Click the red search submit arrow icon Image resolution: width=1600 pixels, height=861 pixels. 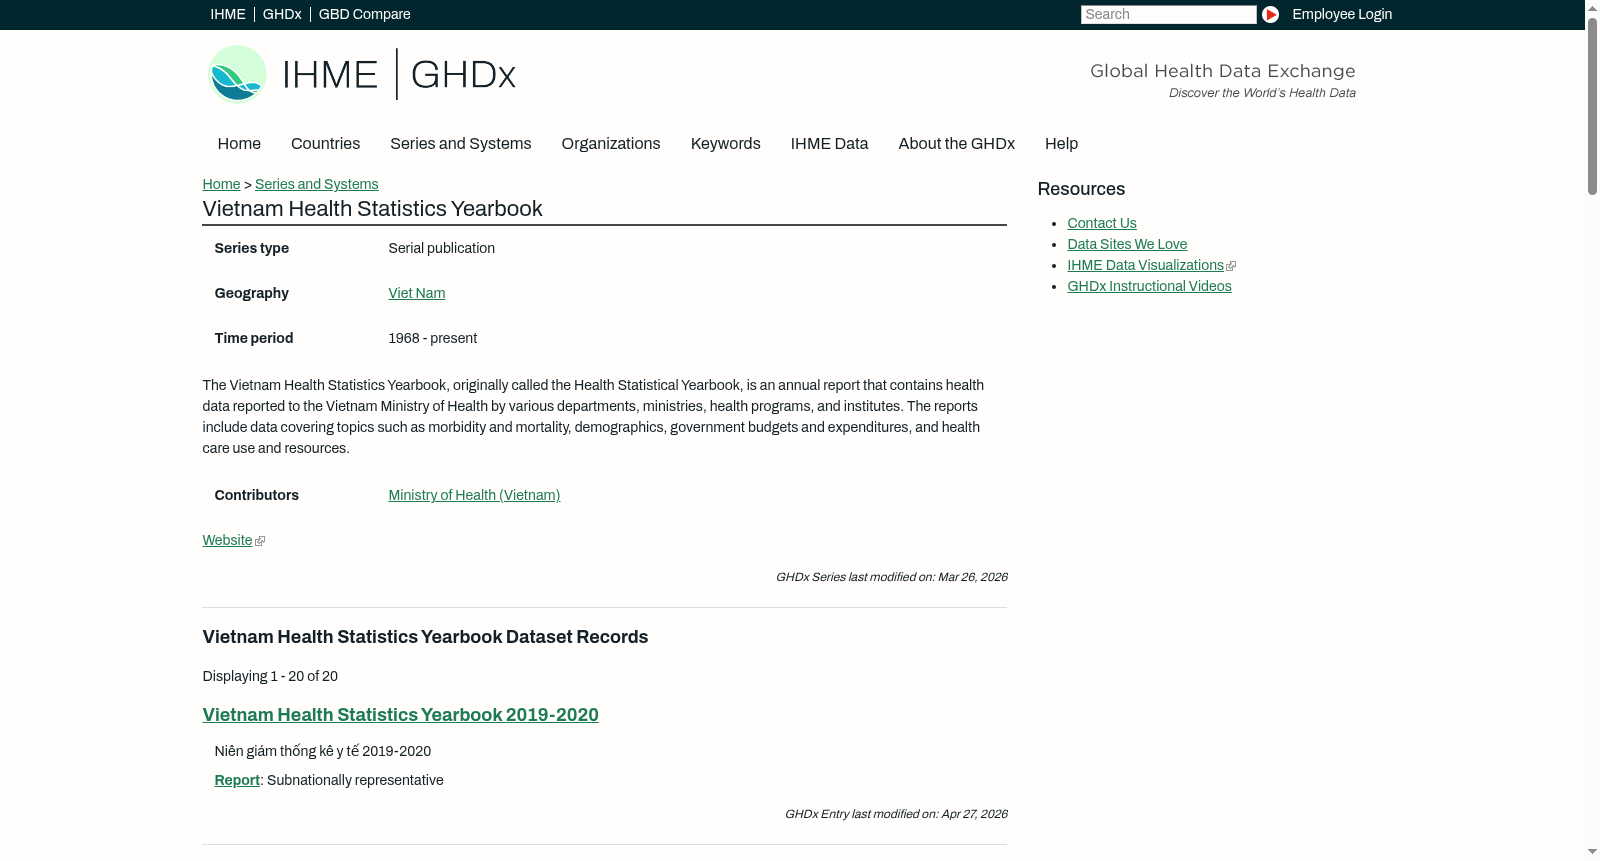click(1270, 14)
